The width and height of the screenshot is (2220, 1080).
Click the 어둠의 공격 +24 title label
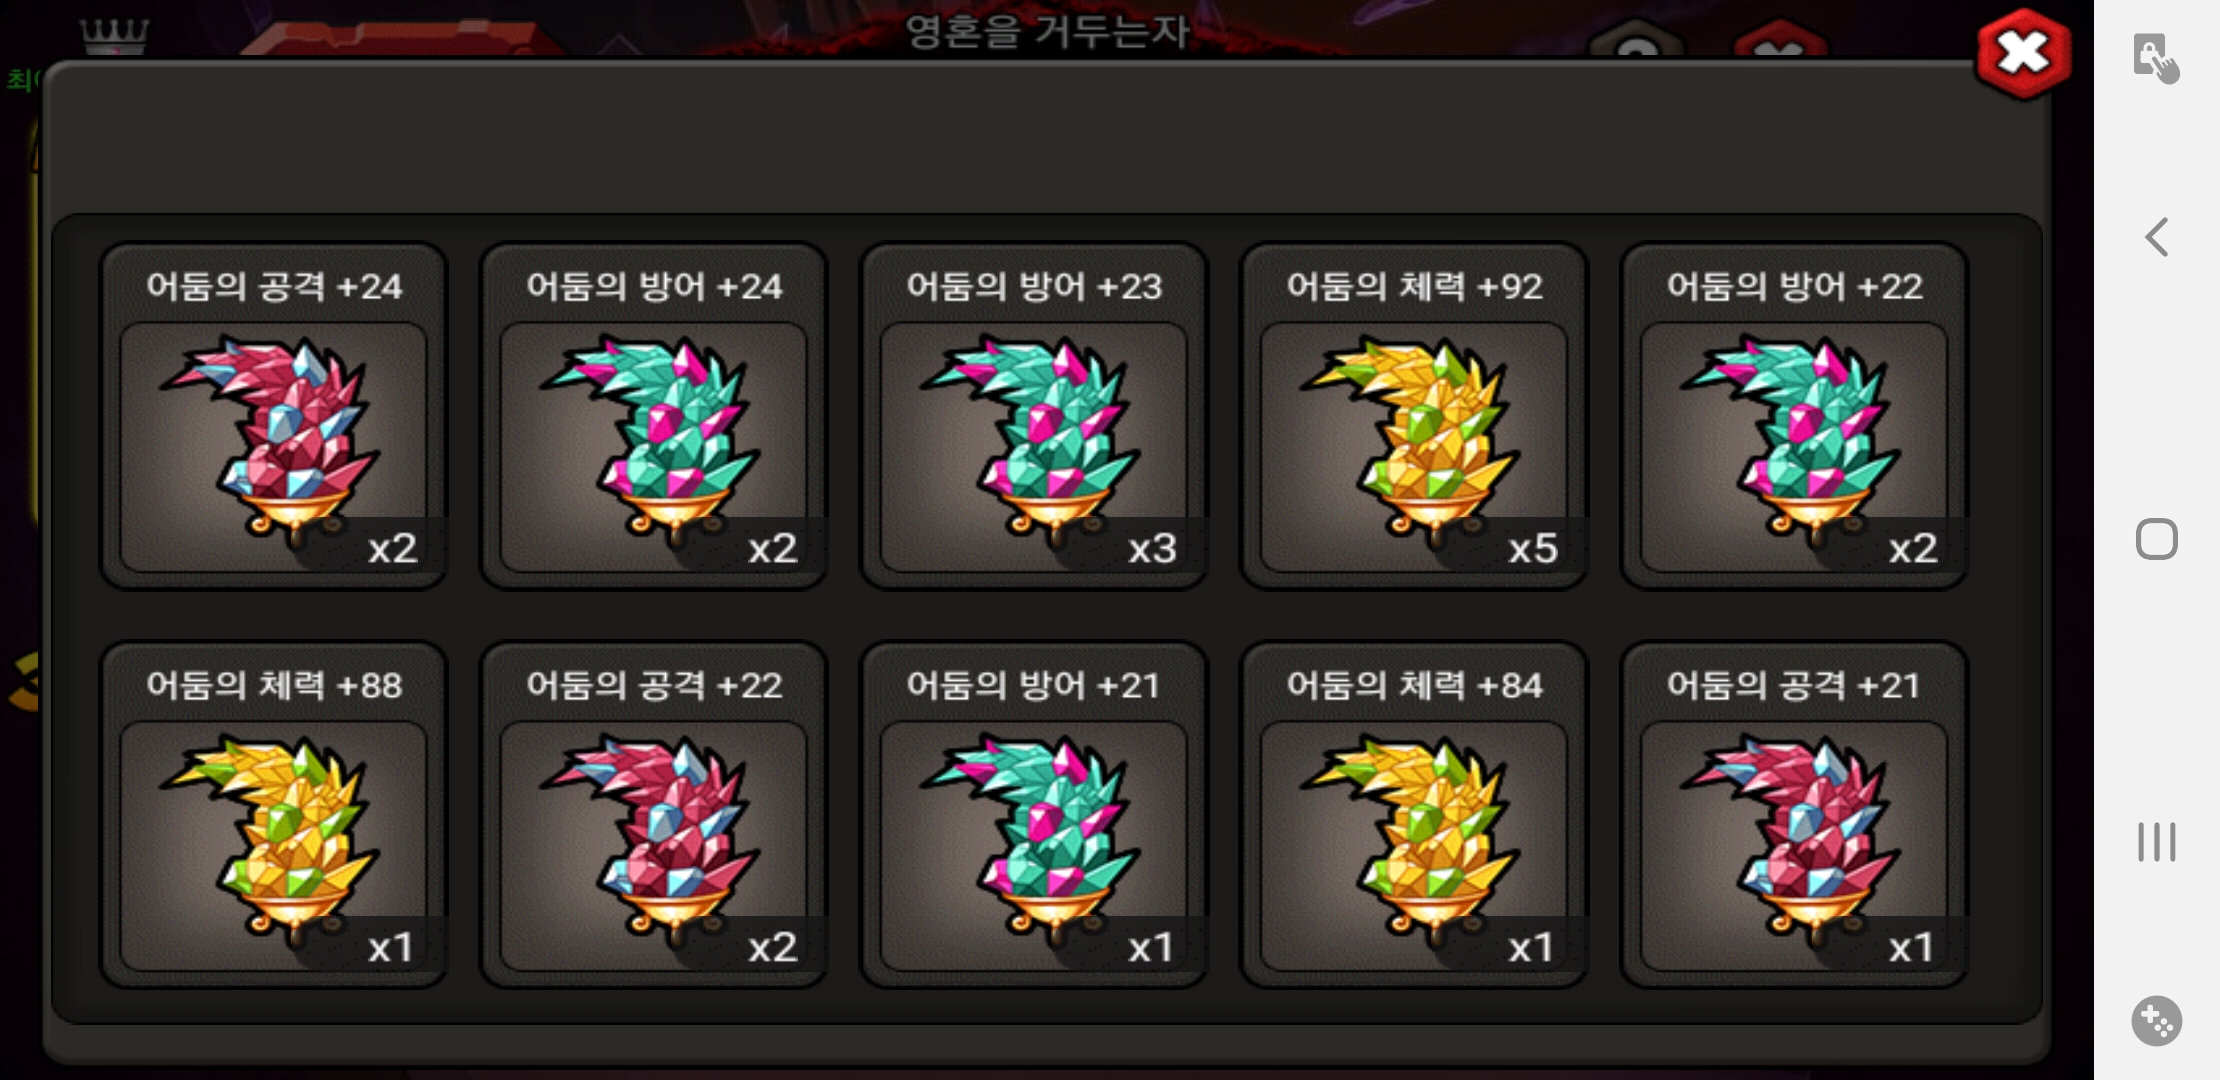pyautogui.click(x=274, y=287)
